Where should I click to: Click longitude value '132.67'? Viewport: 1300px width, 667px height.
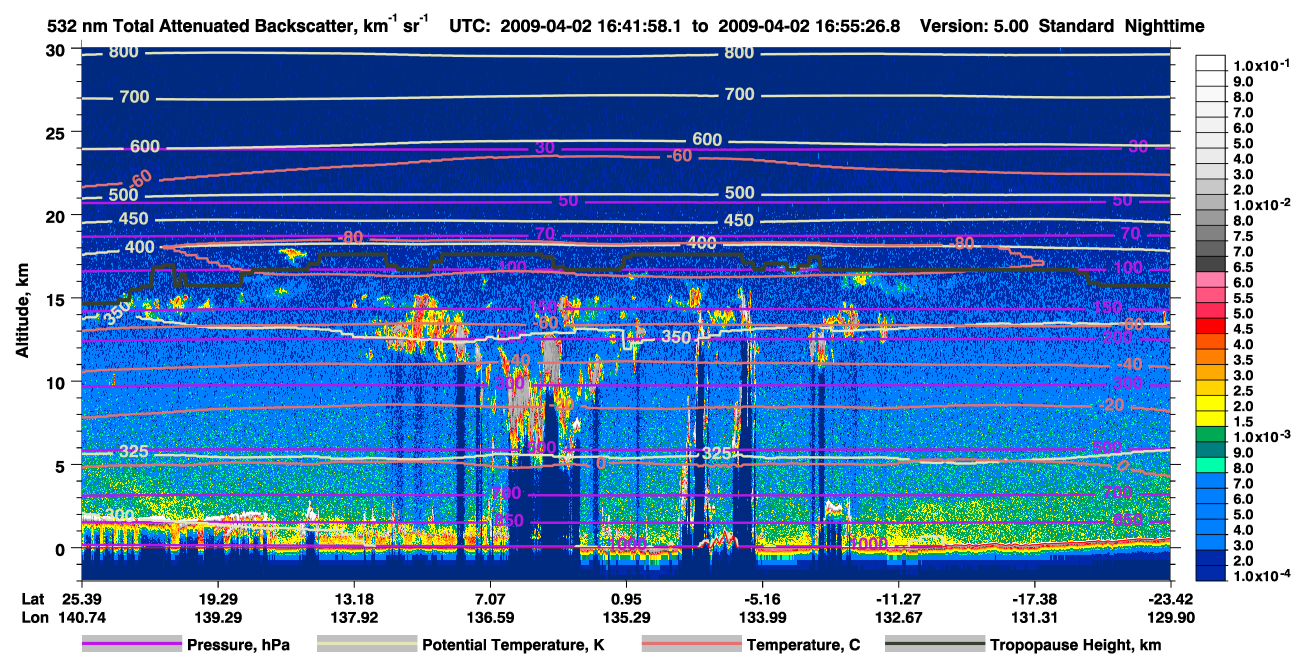tap(899, 617)
